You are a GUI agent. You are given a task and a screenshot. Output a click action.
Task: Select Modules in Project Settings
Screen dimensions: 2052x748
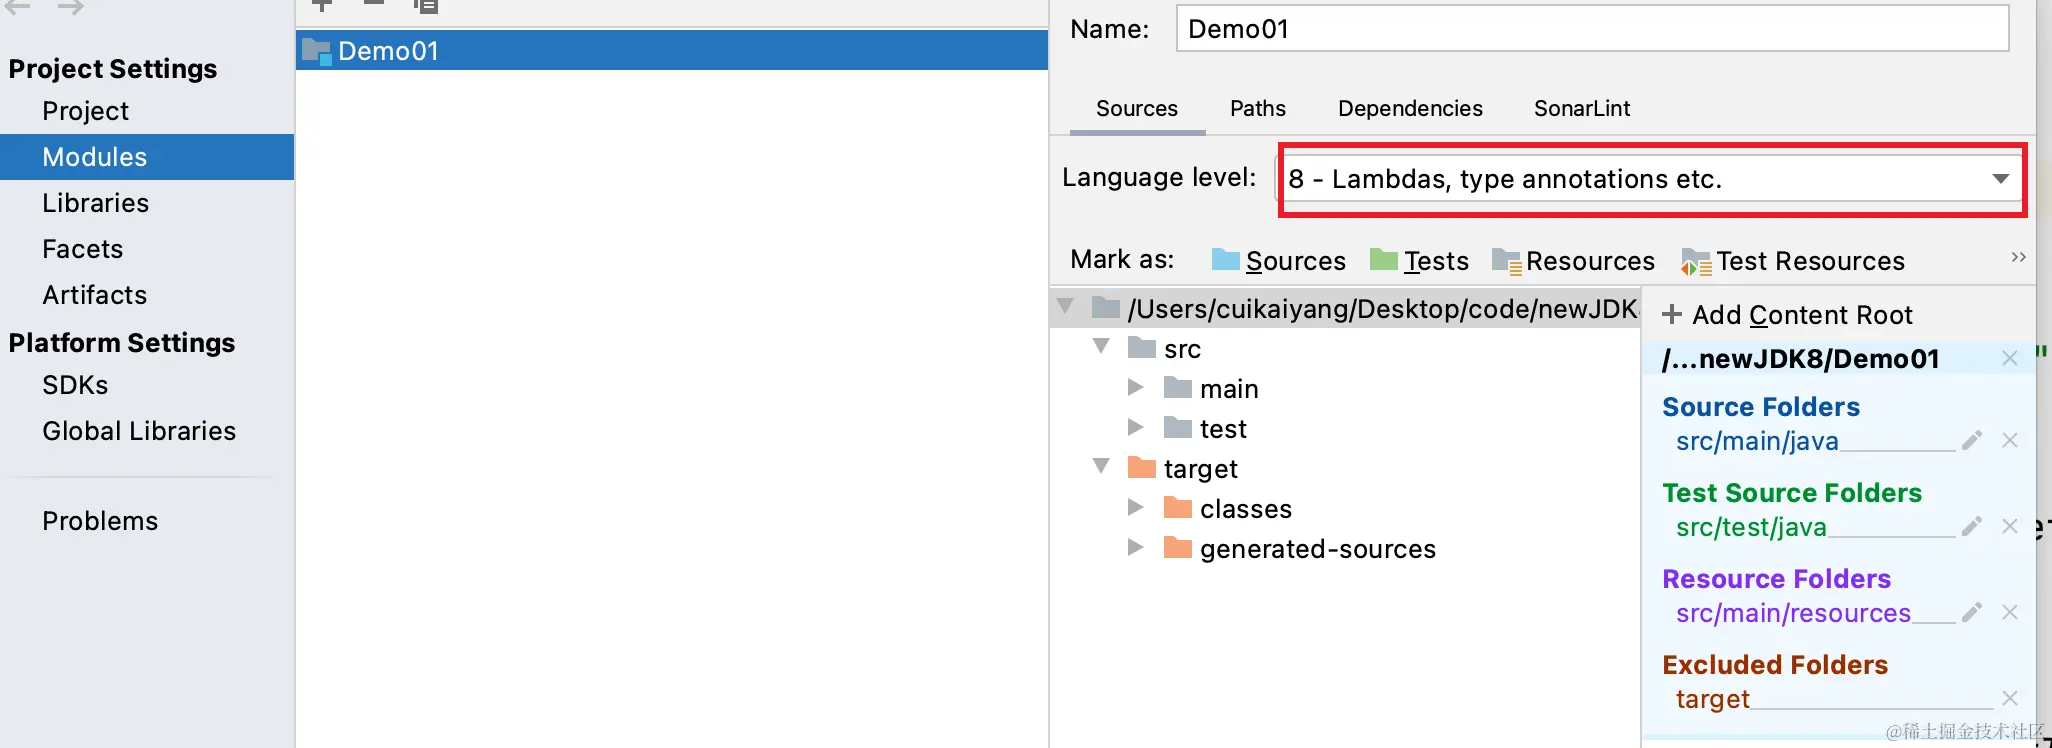147,157
